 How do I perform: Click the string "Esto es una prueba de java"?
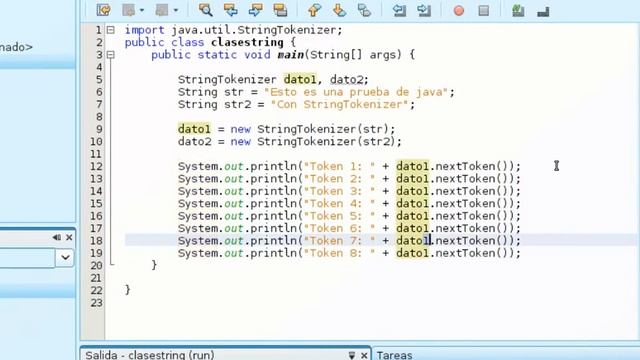point(356,92)
